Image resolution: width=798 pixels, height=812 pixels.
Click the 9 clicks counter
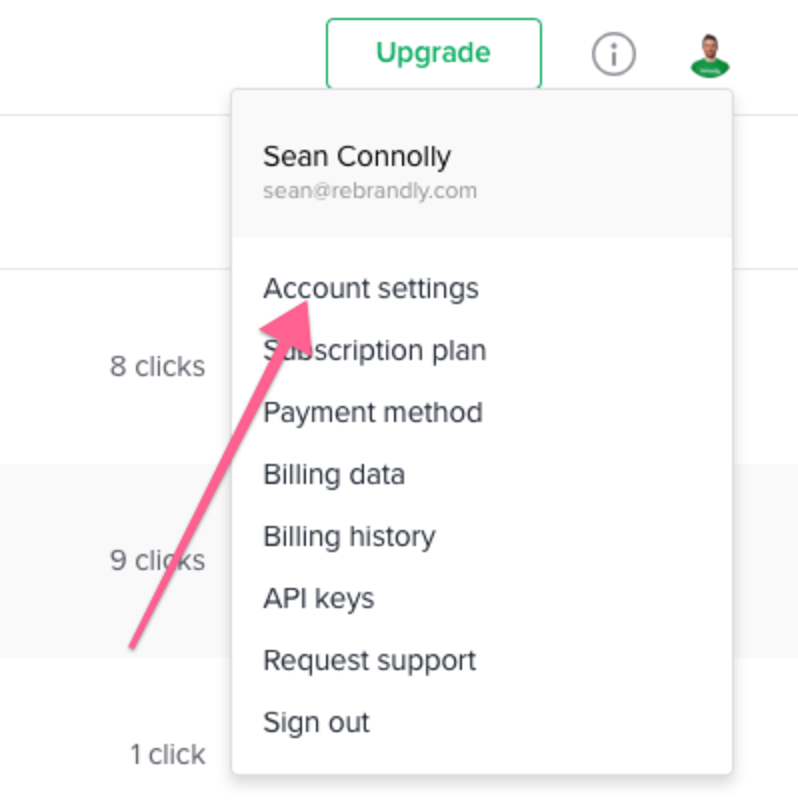coord(157,560)
